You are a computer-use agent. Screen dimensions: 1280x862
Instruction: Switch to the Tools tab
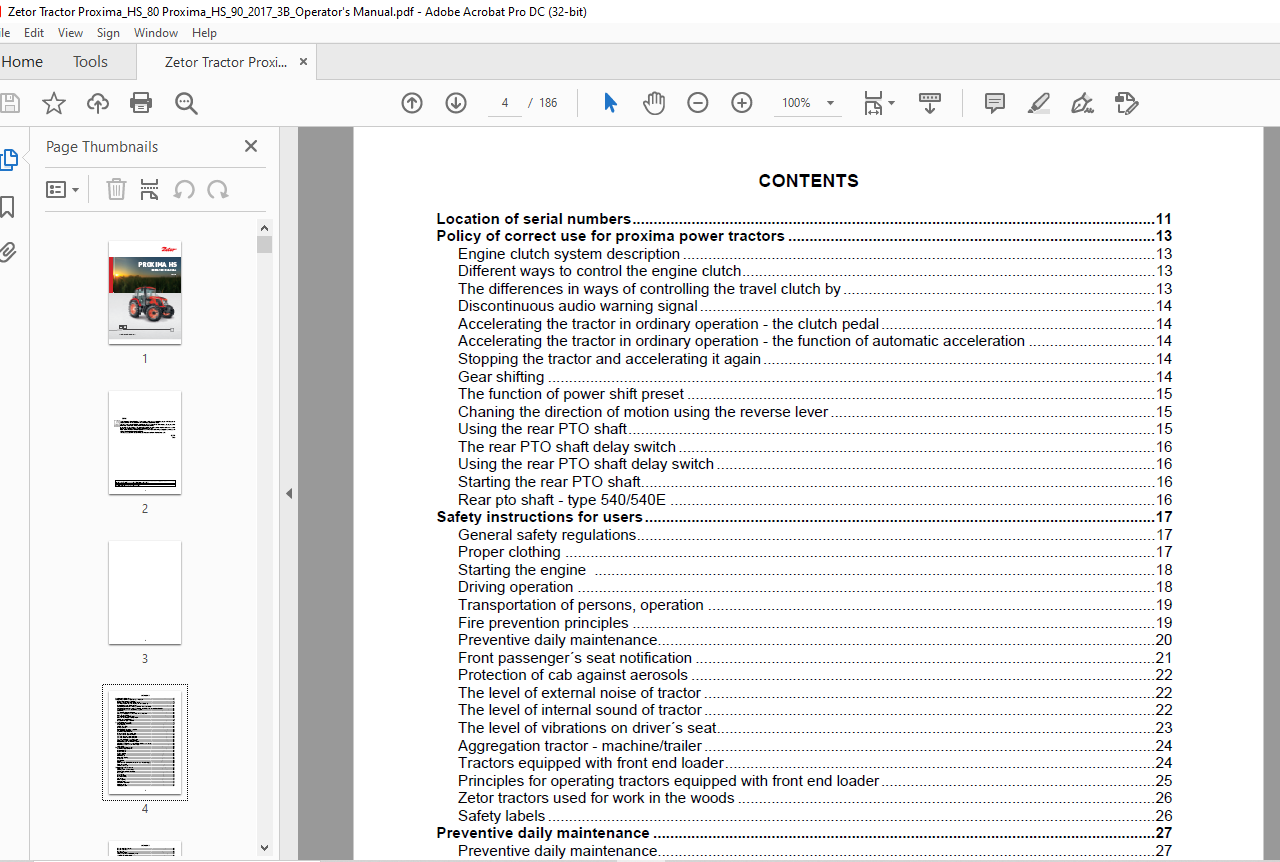pyautogui.click(x=90, y=62)
